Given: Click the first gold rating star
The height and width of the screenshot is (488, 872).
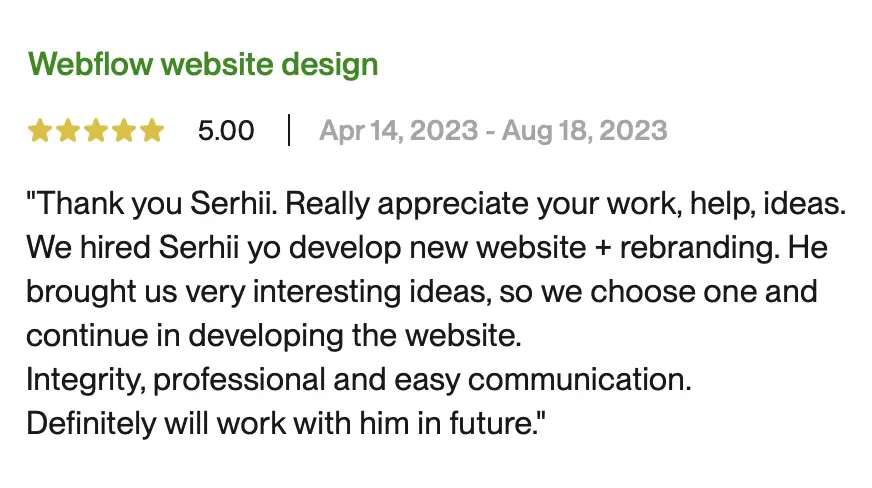Looking at the screenshot, I should point(40,131).
